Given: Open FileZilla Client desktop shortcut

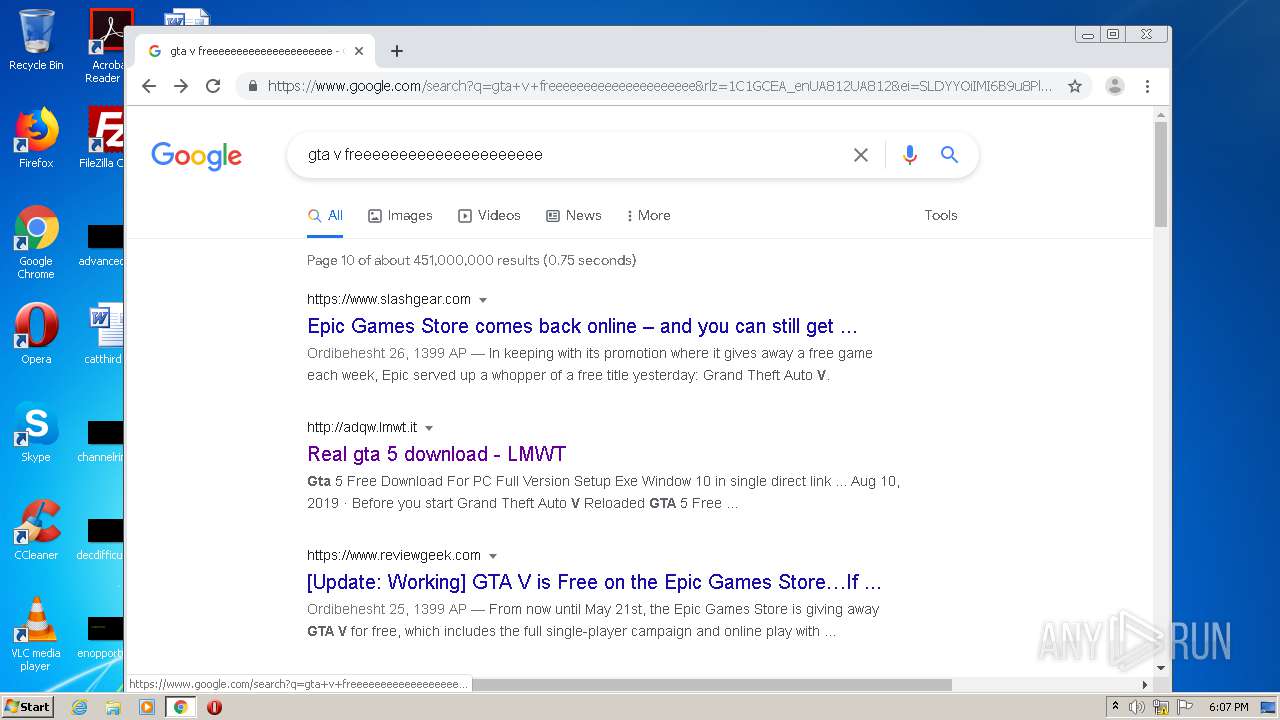Looking at the screenshot, I should [x=104, y=138].
